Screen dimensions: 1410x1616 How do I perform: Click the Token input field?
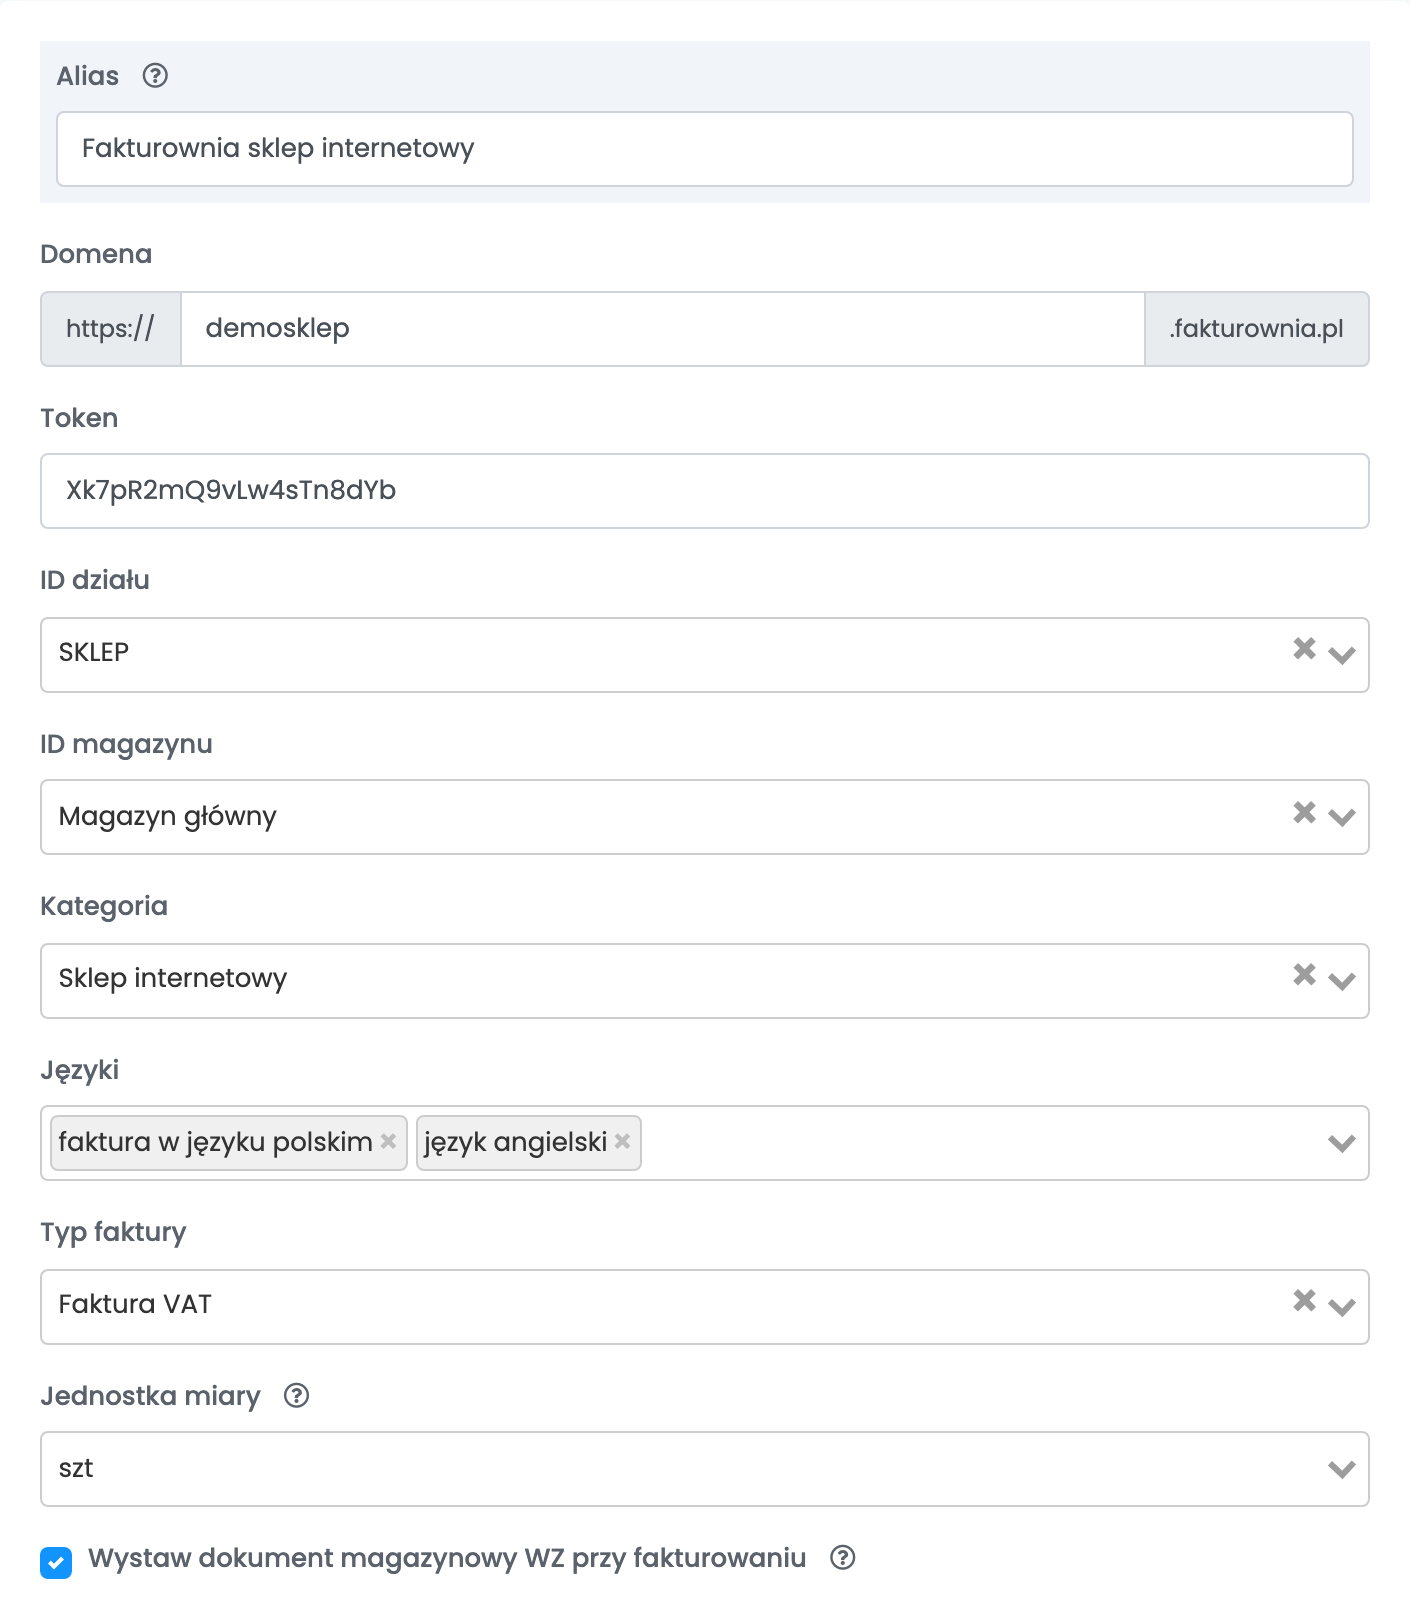click(x=705, y=491)
